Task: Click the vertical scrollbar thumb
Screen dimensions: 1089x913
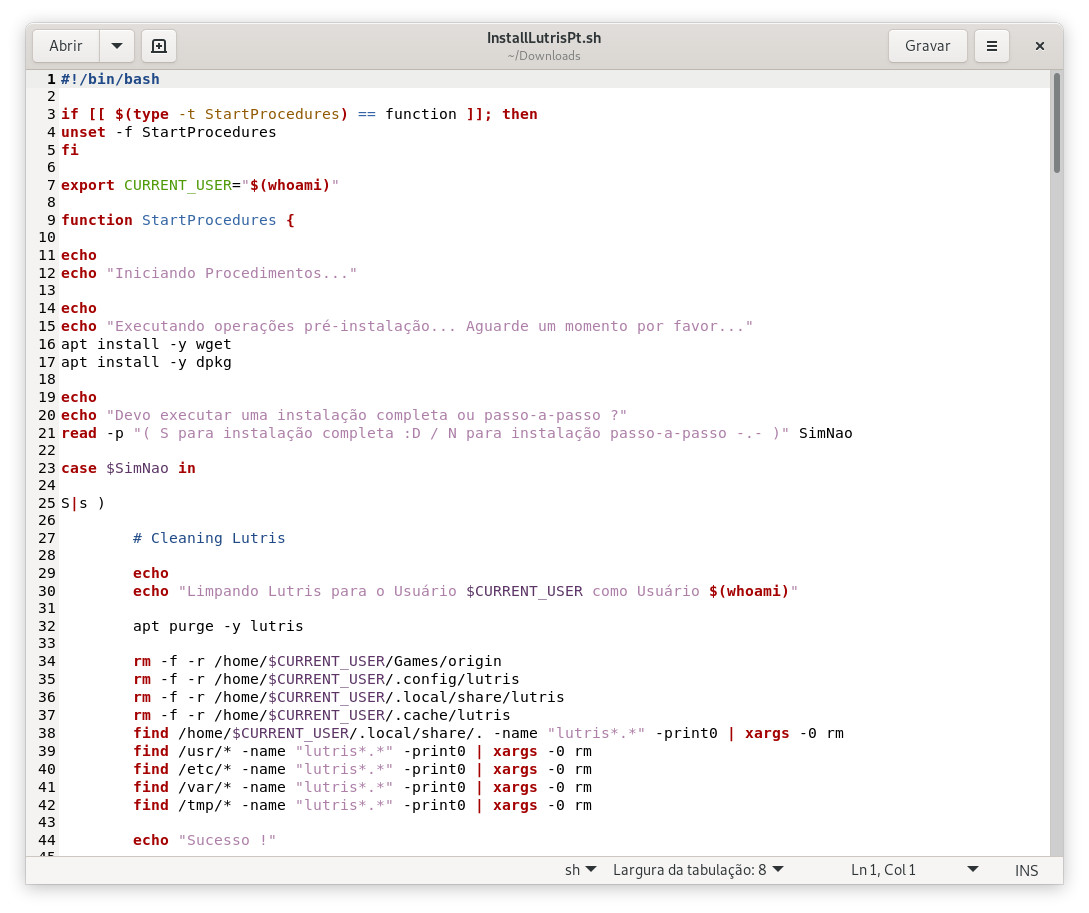Action: 1056,123
